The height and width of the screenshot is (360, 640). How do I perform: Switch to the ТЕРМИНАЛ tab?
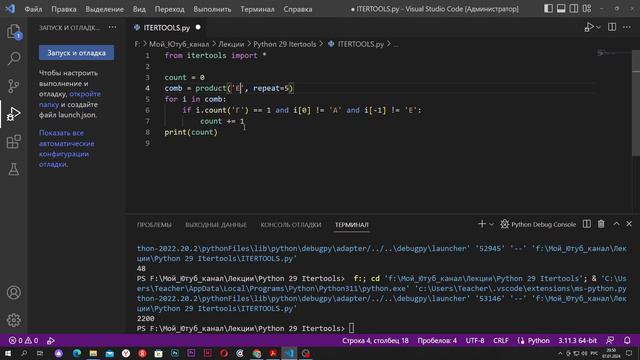tap(351, 225)
